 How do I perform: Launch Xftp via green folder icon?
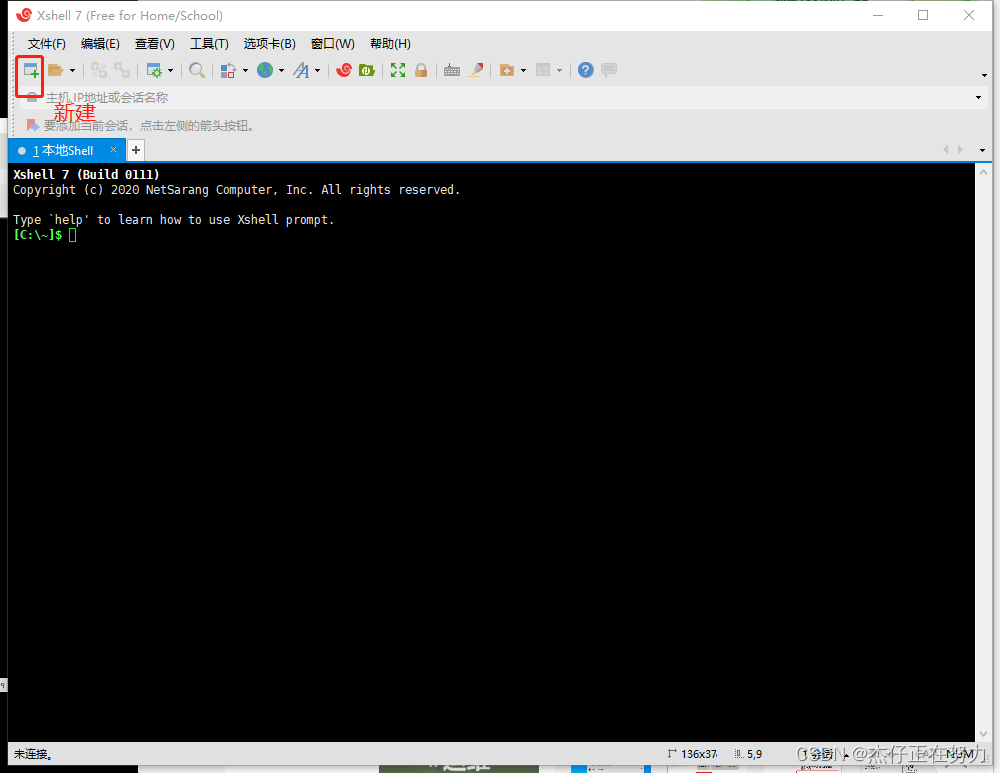(x=367, y=70)
